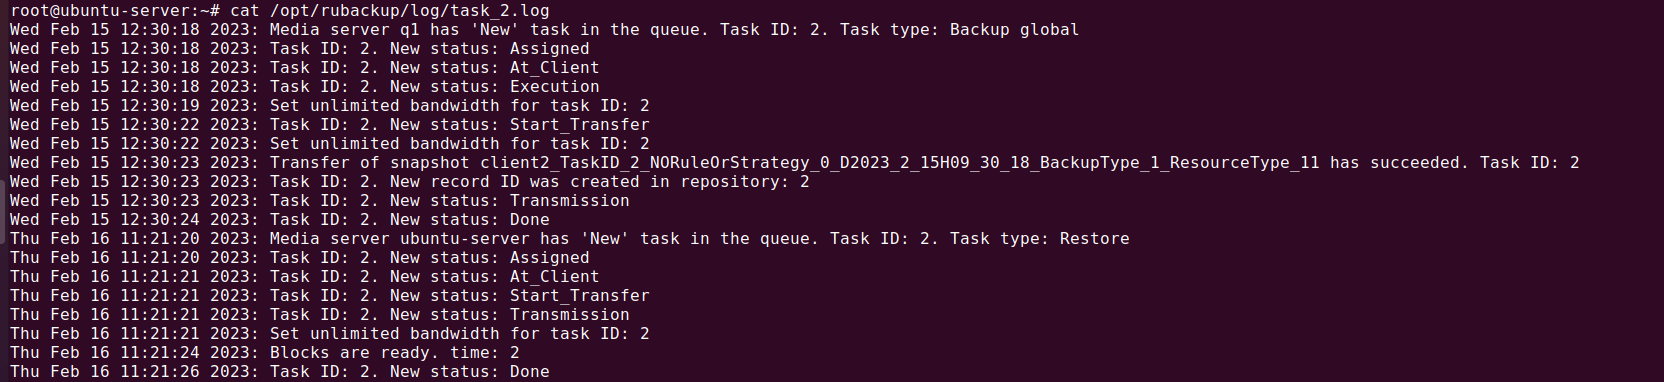Click 'Start_Transfer' status at 12:30:22
1664x382 pixels.
[579, 125]
